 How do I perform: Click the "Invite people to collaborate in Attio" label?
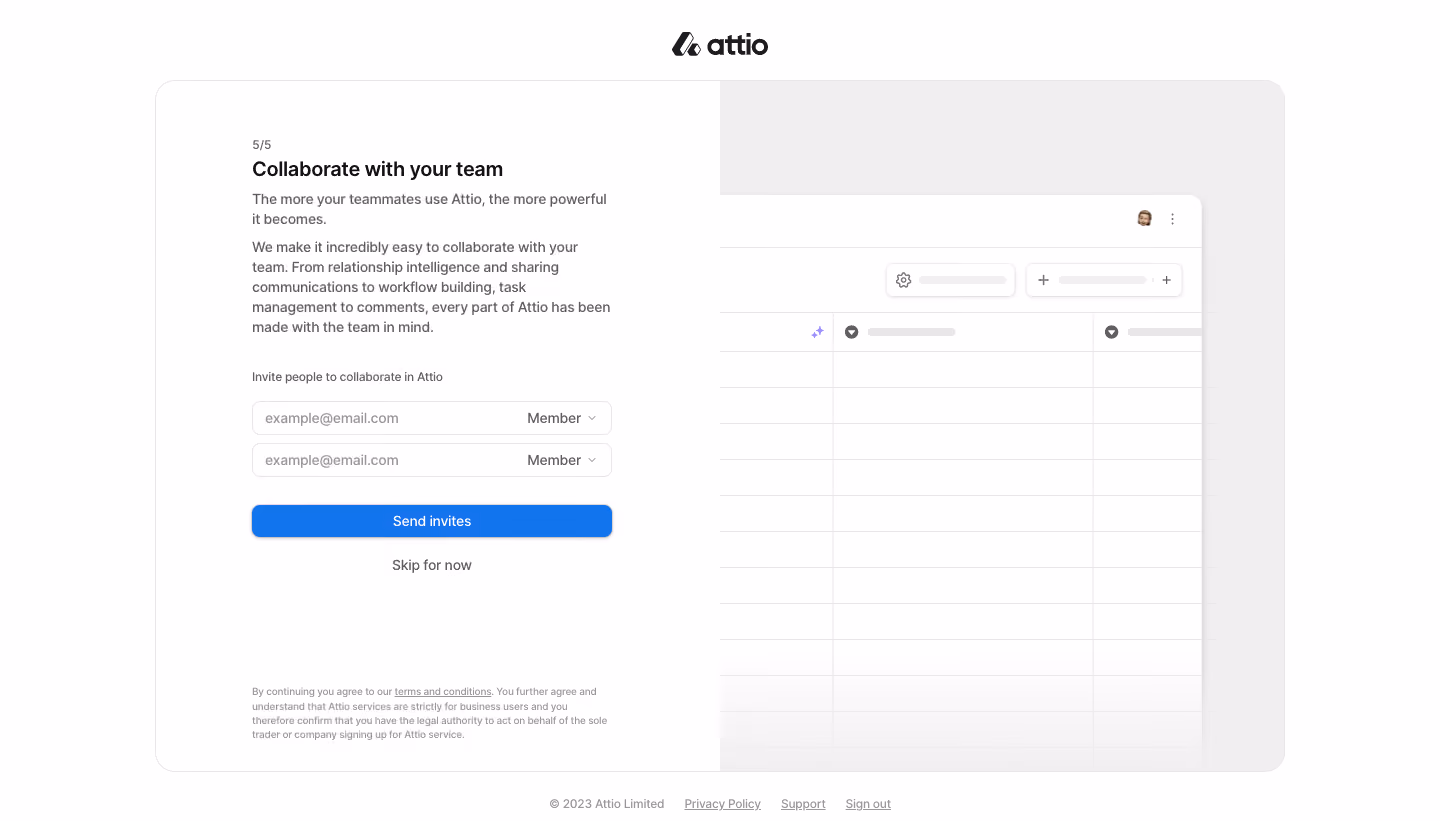pyautogui.click(x=347, y=377)
